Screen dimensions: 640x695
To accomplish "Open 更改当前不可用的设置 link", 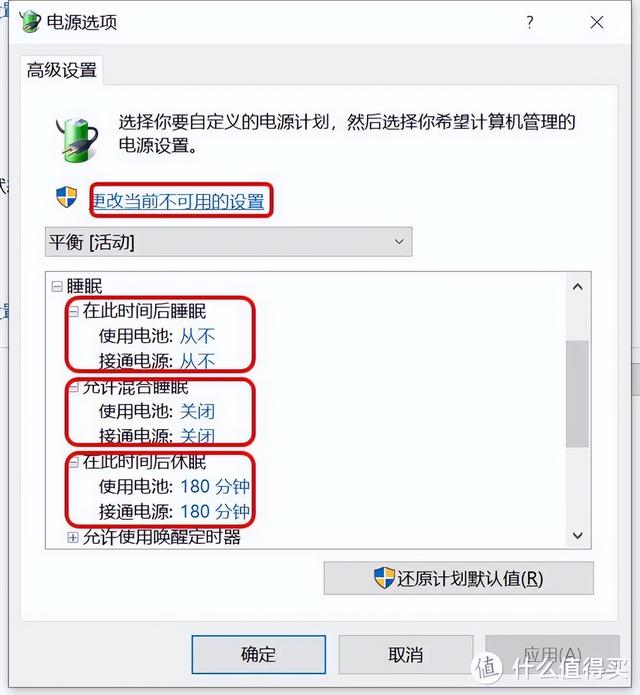I will tap(178, 201).
